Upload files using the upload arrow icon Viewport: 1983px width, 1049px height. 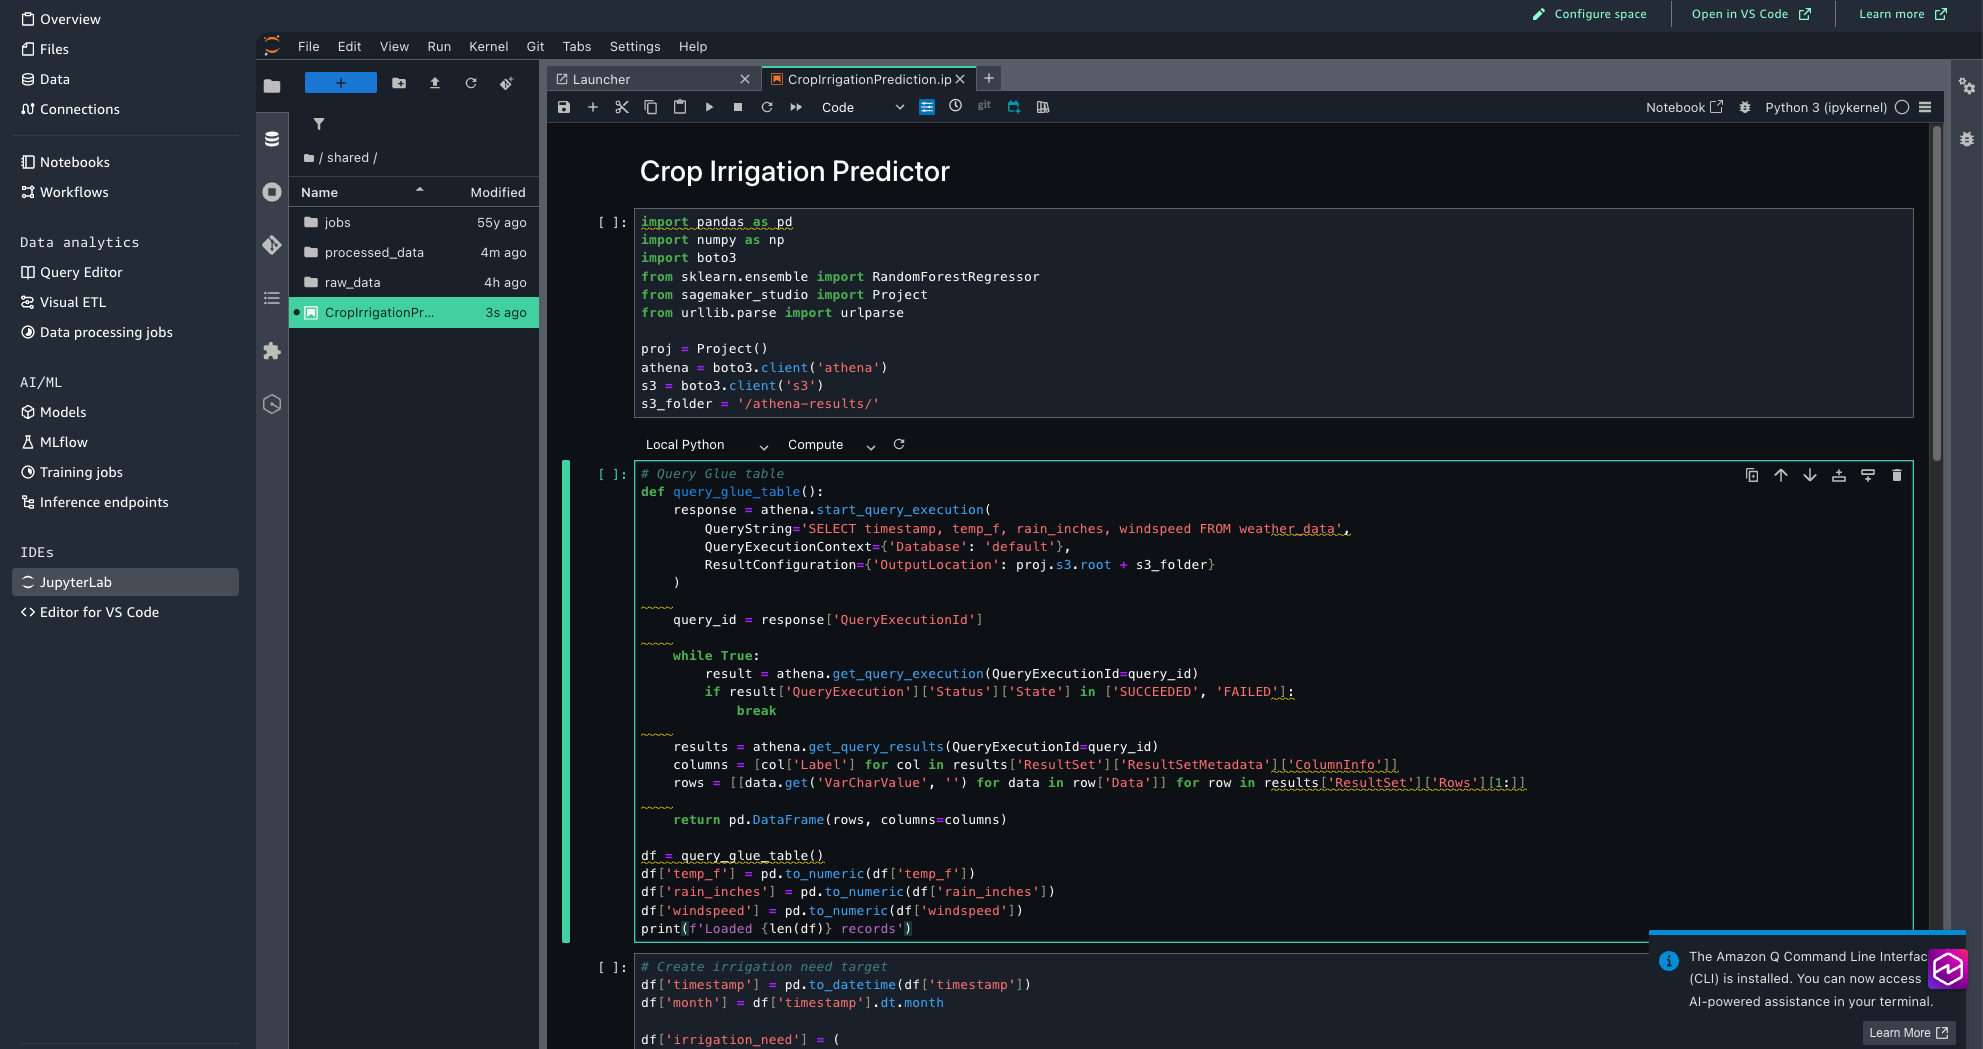pos(435,83)
